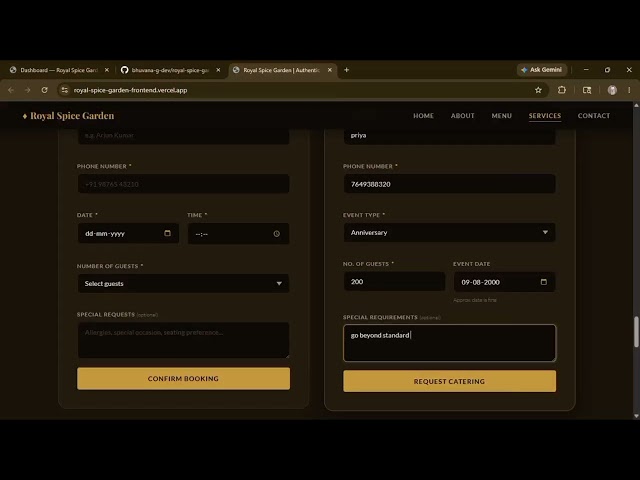The width and height of the screenshot is (640, 480).
Task: Open the Chrome three-dot menu
Action: coord(629,90)
